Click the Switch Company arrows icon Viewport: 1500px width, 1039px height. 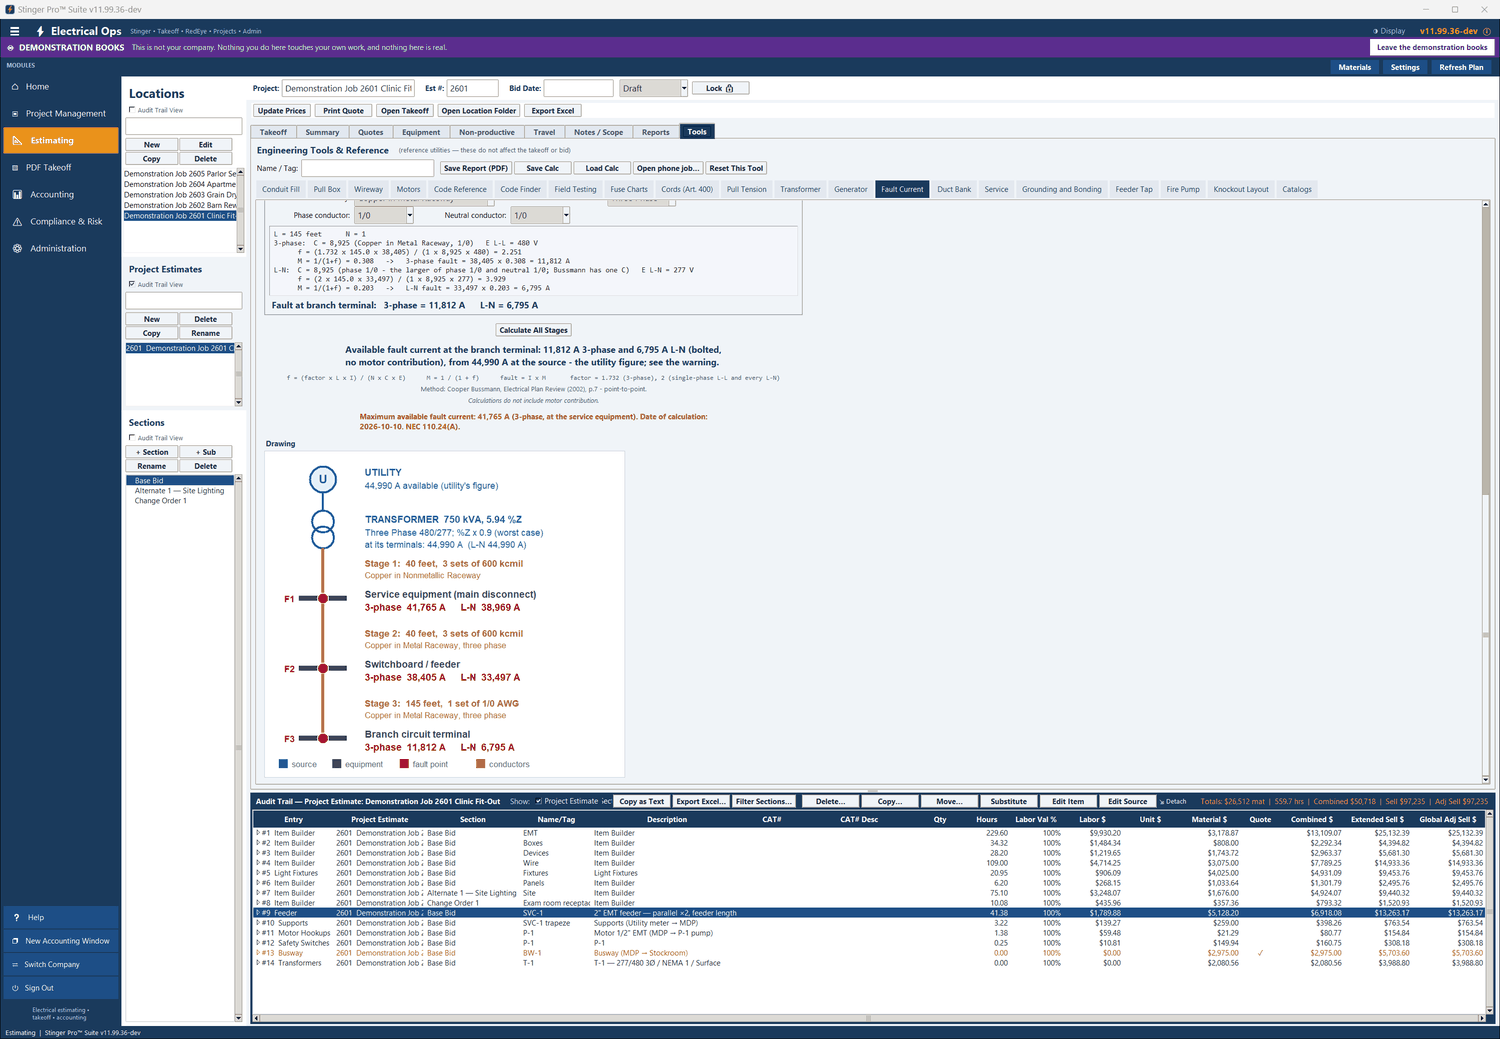(15, 965)
